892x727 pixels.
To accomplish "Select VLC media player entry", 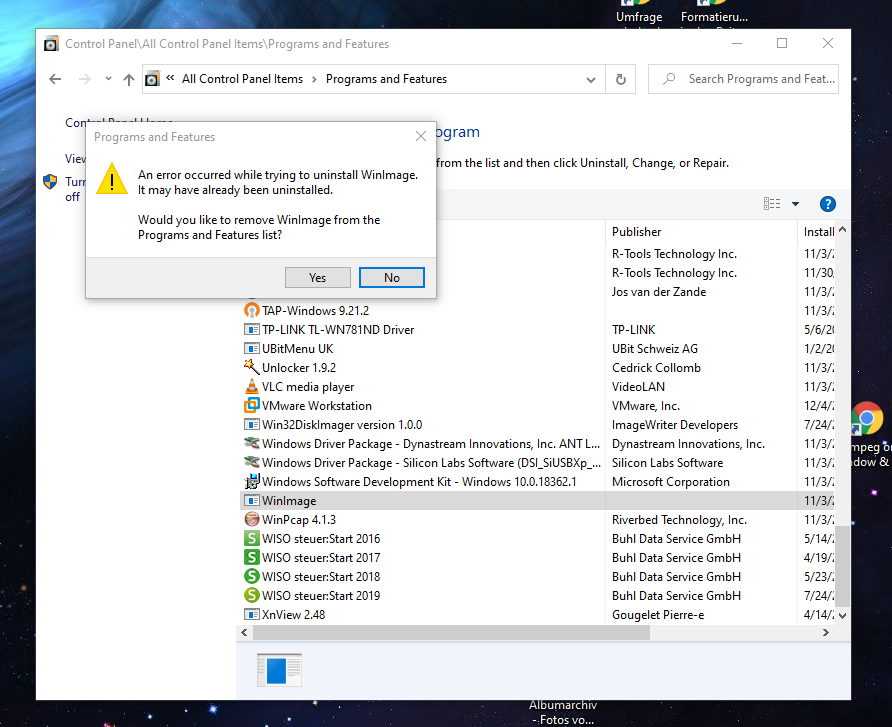I will (308, 387).
